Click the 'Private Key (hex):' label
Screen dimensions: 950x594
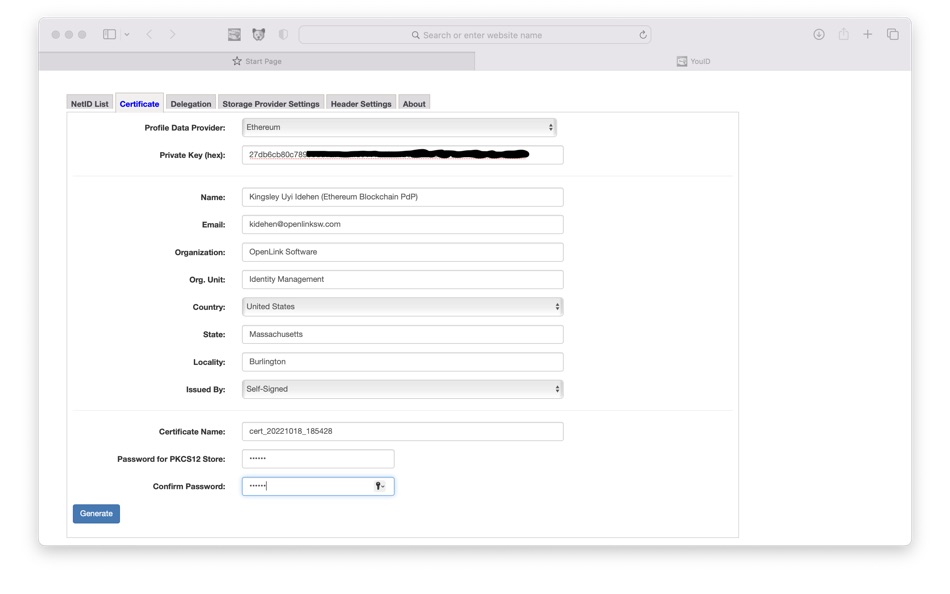[192, 155]
